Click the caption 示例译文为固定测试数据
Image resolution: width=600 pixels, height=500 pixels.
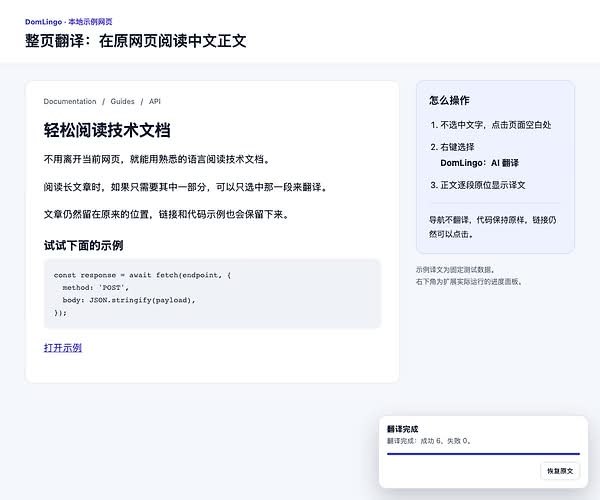point(455,270)
